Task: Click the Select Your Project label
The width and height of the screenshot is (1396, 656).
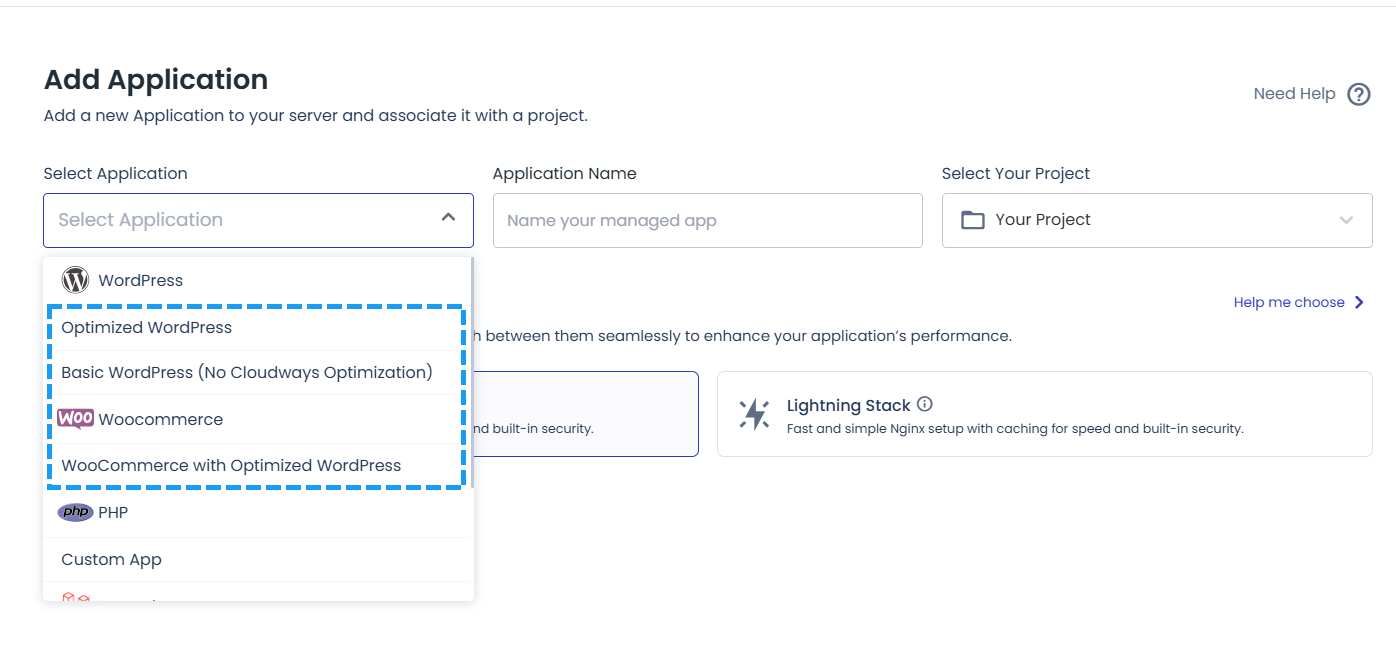Action: (x=1016, y=173)
